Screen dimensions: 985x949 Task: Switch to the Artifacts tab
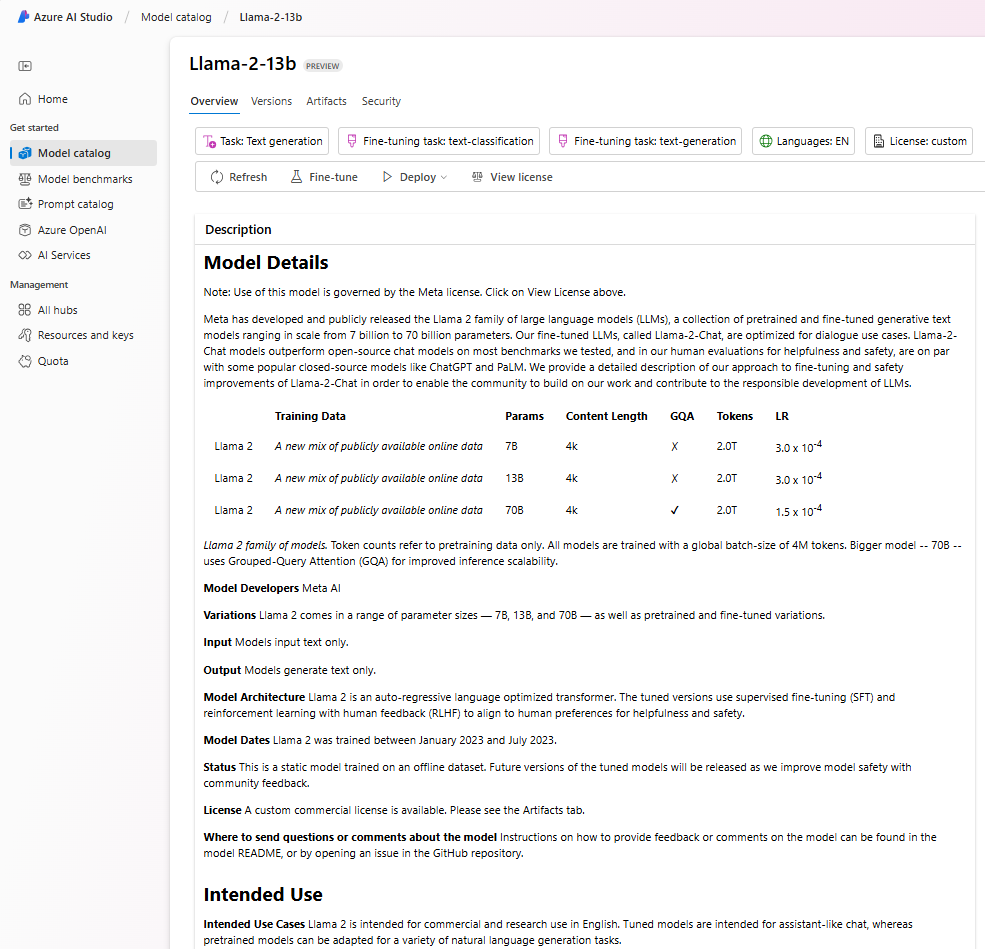(326, 101)
